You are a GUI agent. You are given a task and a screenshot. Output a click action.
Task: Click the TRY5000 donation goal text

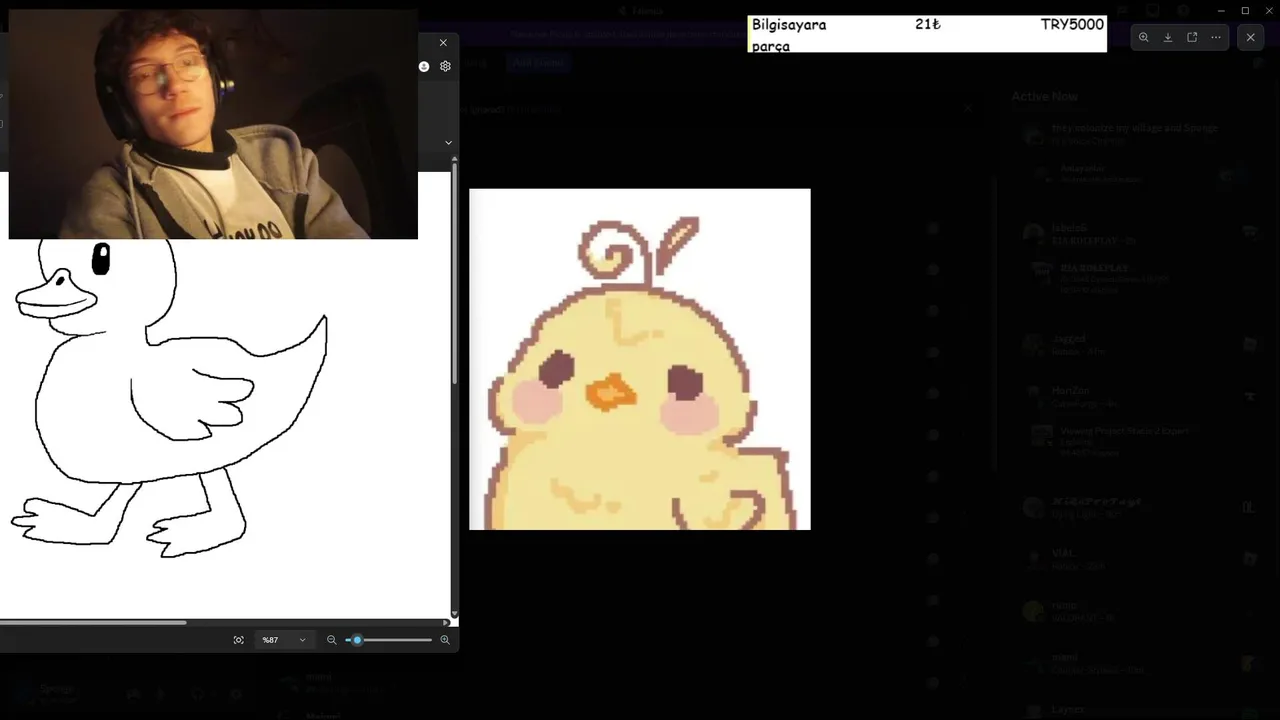(x=1072, y=24)
